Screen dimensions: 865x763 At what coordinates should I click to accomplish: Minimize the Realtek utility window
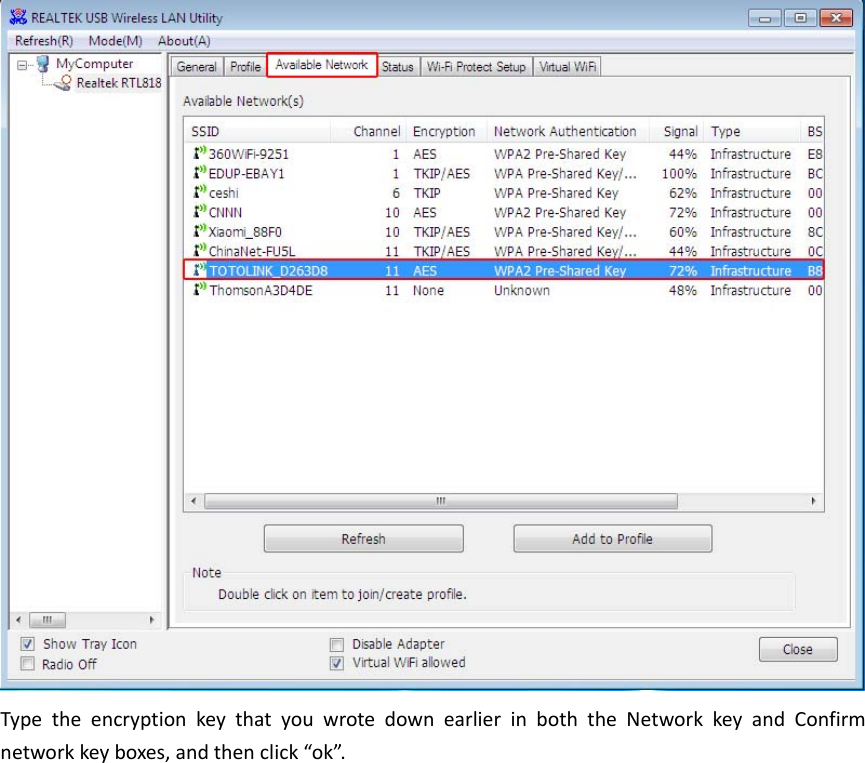(x=765, y=18)
